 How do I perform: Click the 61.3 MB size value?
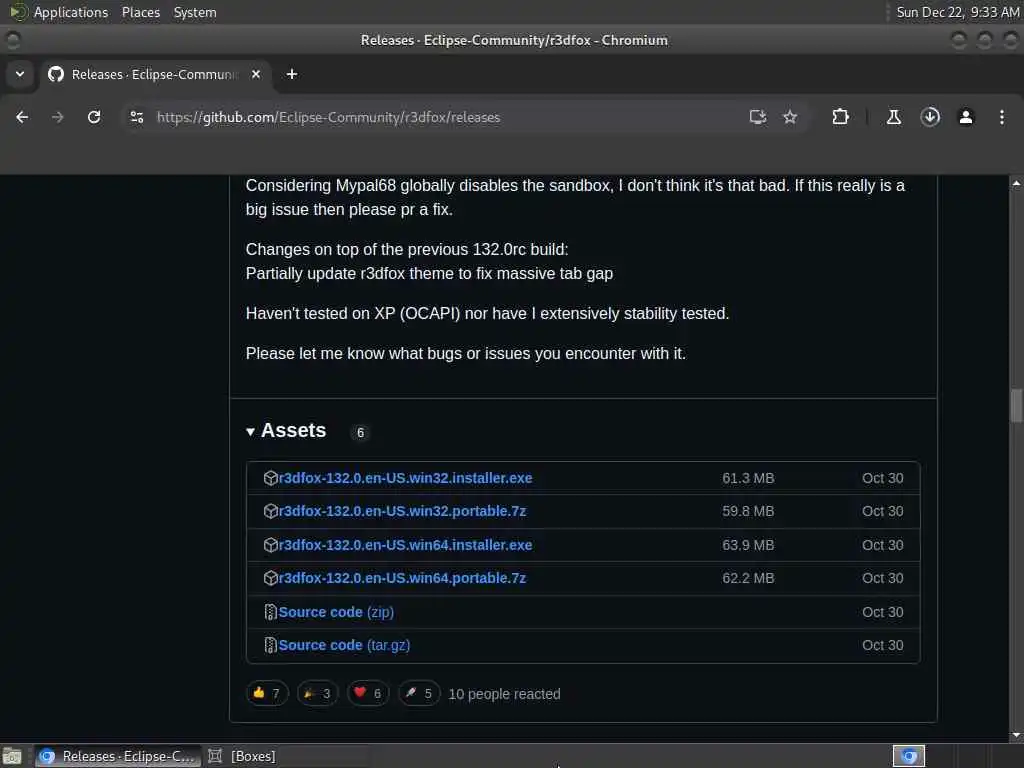pyautogui.click(x=748, y=478)
